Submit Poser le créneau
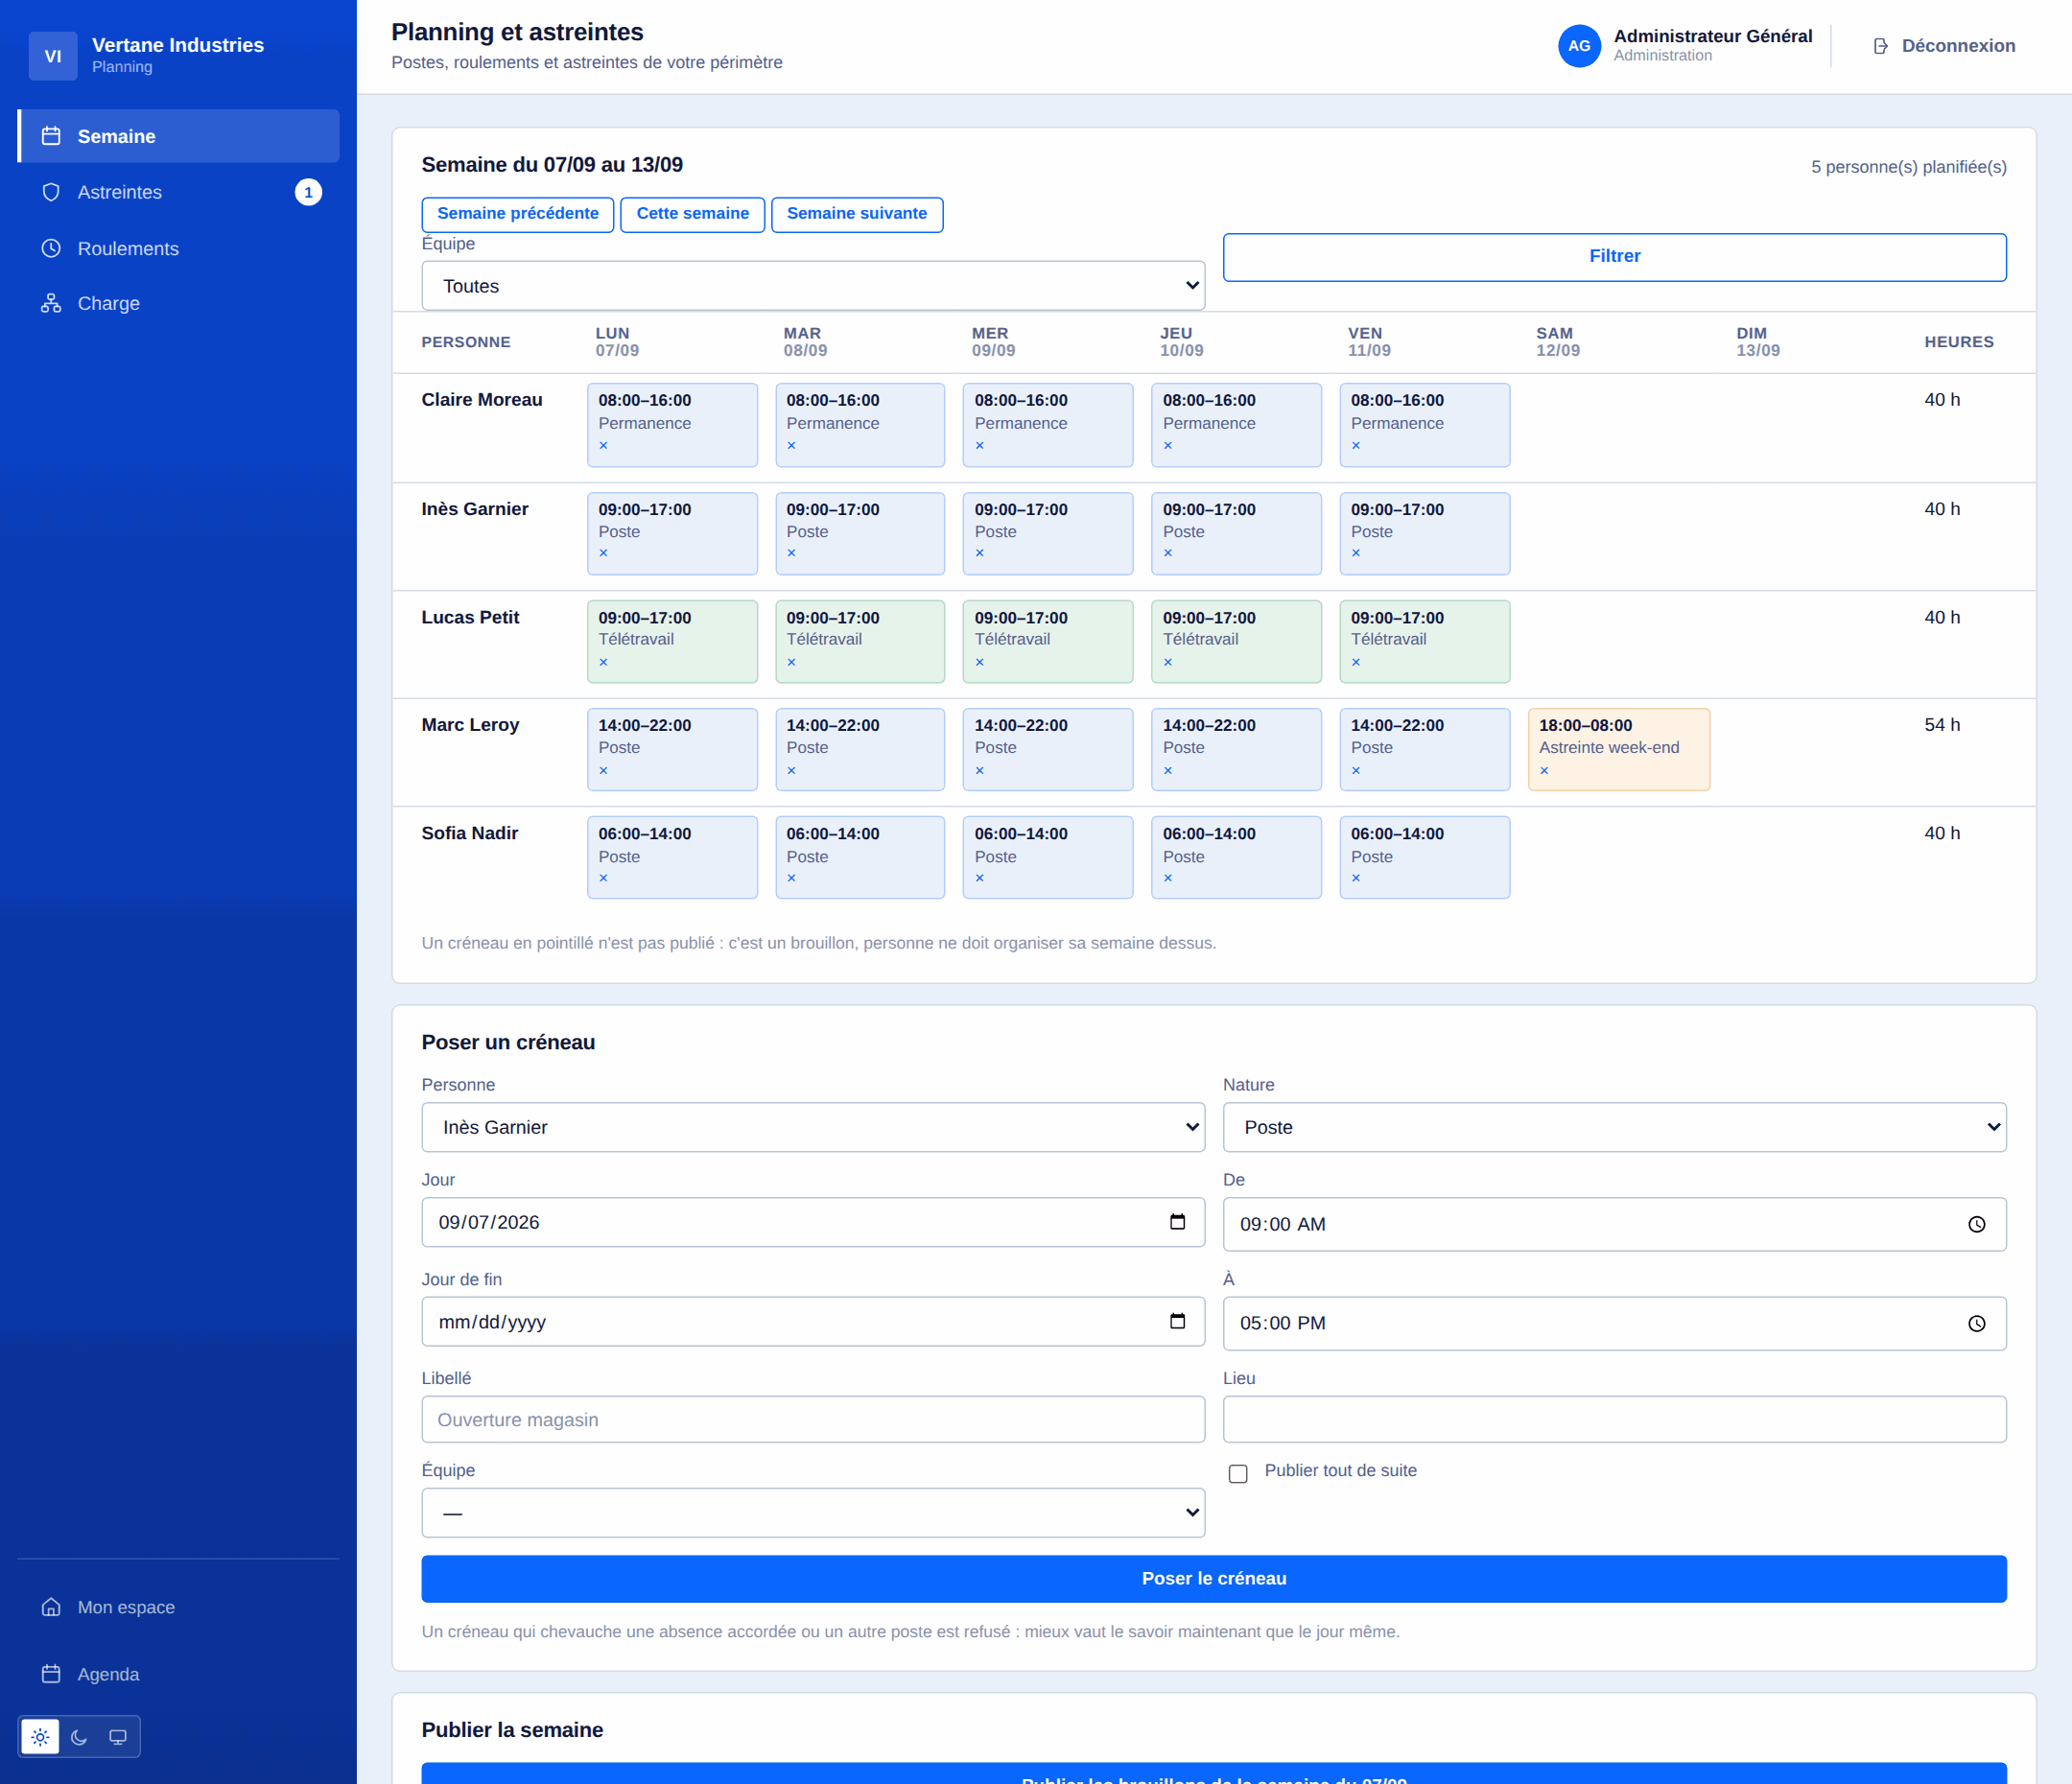The width and height of the screenshot is (2072, 1784). pyautogui.click(x=1214, y=1578)
